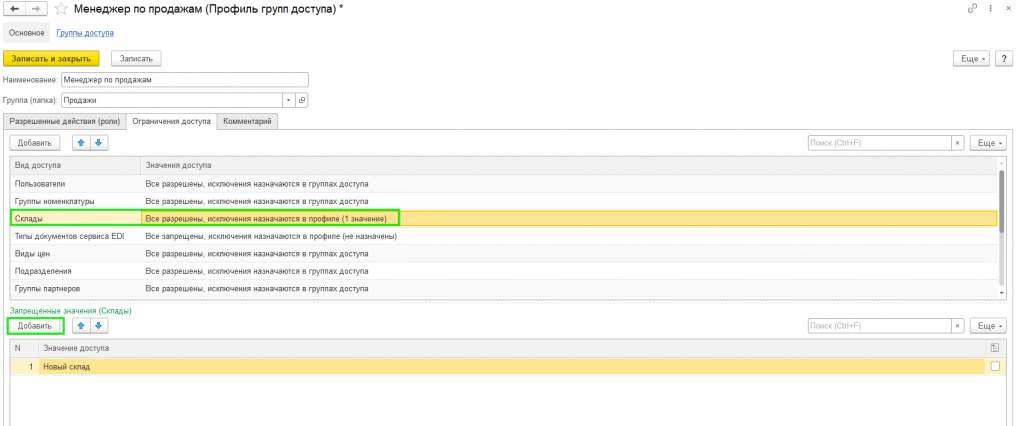Image resolution: width=1024 pixels, height=426 pixels.
Task: Click the forward navigation arrow
Action: [x=37, y=8]
